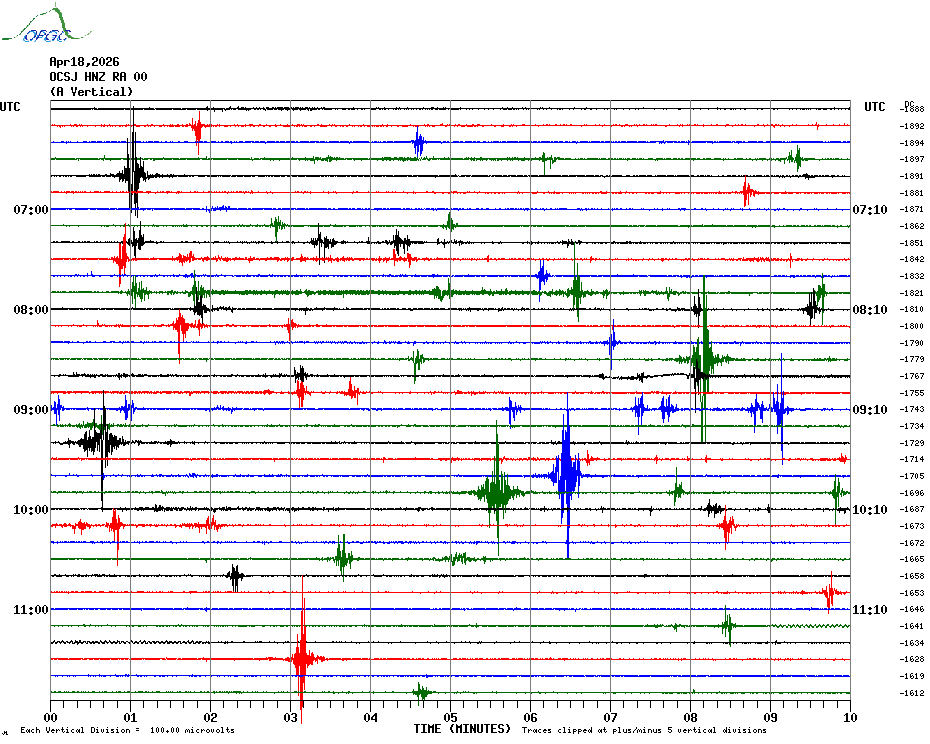Image resolution: width=930 pixels, height=744 pixels.
Task: Click minute label 06 on the time axis
Action: point(530,718)
